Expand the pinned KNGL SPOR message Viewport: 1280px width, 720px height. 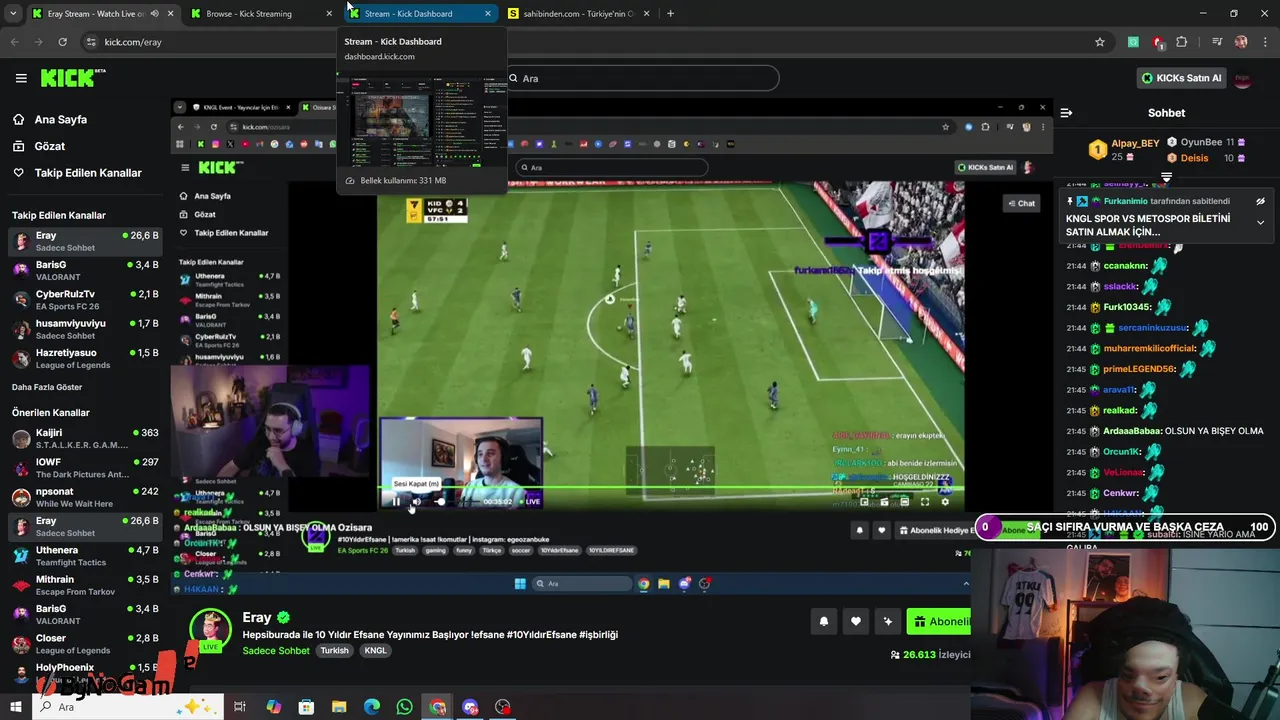(x=1260, y=223)
